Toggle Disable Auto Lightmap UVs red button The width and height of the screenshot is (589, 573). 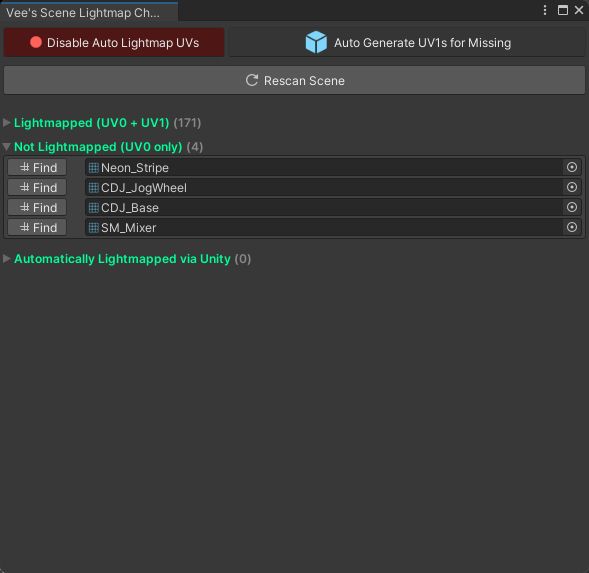click(x=114, y=42)
